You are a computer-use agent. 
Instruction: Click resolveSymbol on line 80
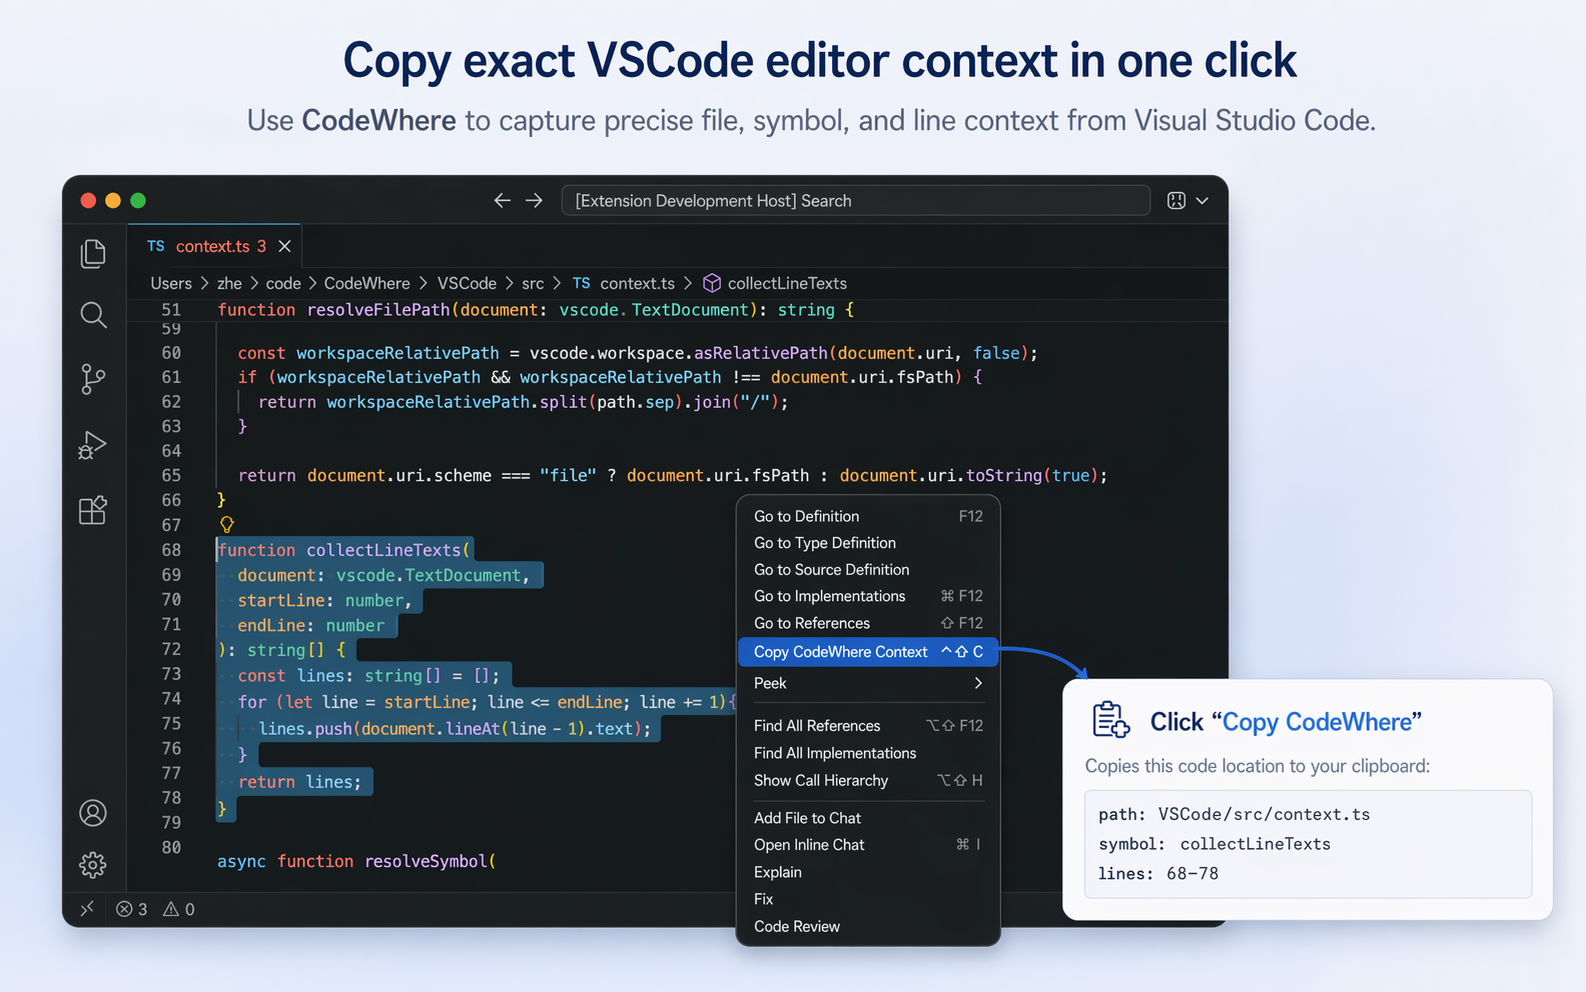click(x=426, y=861)
